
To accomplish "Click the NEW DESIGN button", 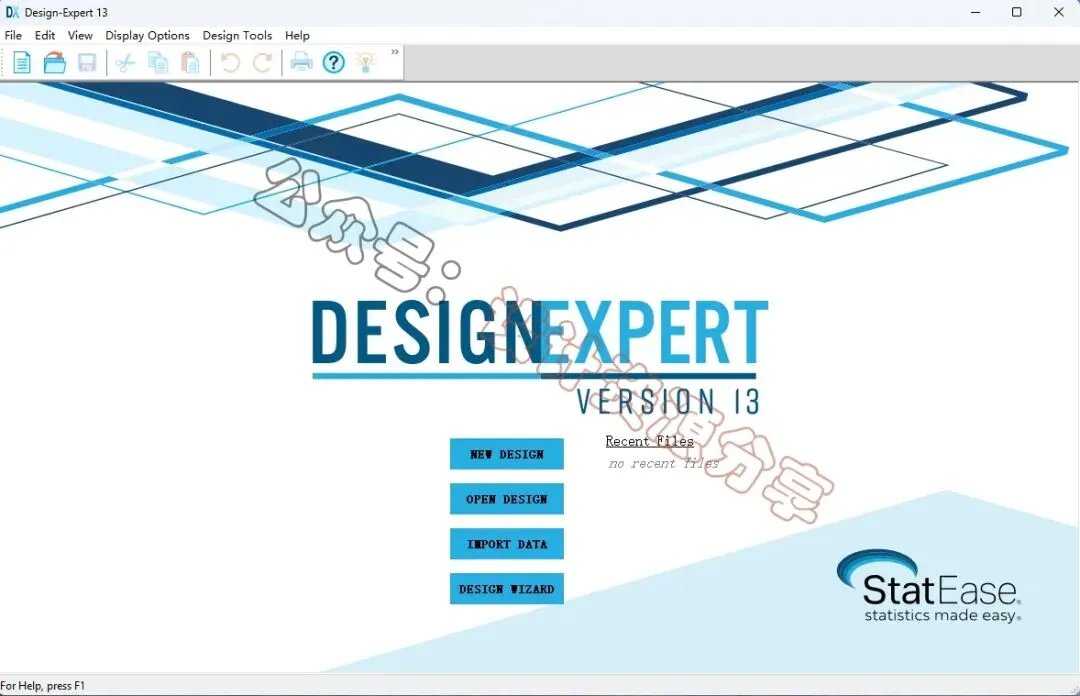I will [507, 454].
